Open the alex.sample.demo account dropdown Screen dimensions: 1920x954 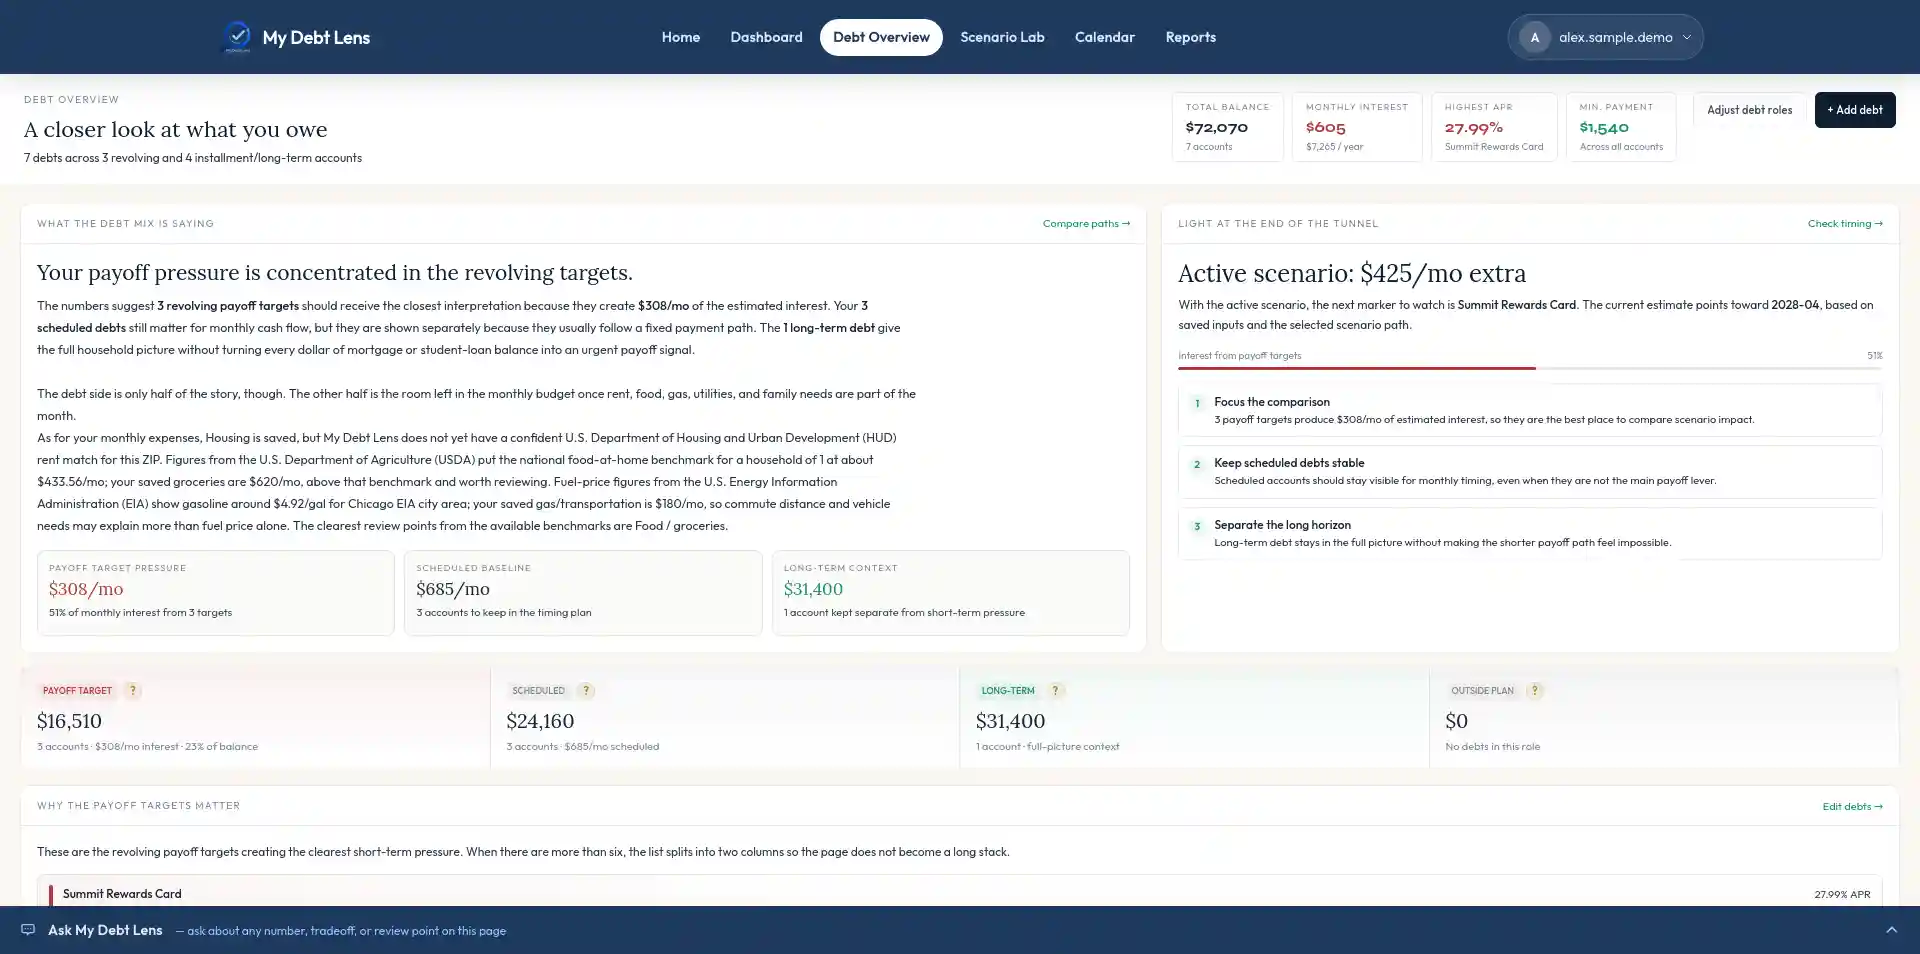1605,37
